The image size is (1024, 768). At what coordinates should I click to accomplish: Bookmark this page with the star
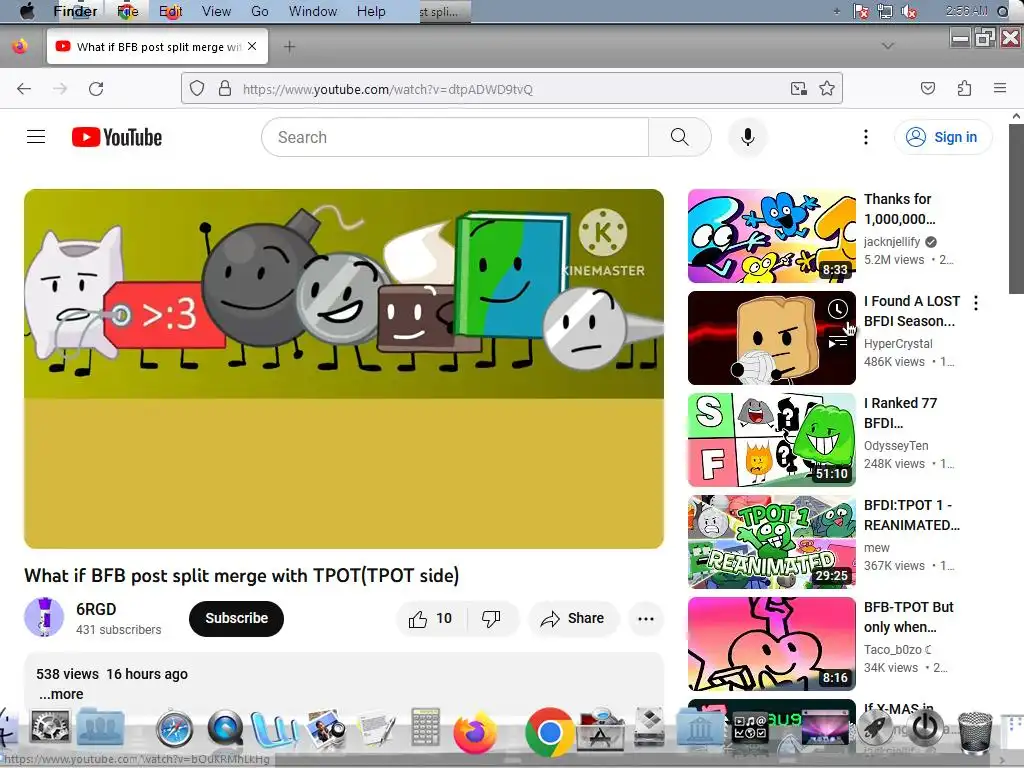pyautogui.click(x=827, y=88)
